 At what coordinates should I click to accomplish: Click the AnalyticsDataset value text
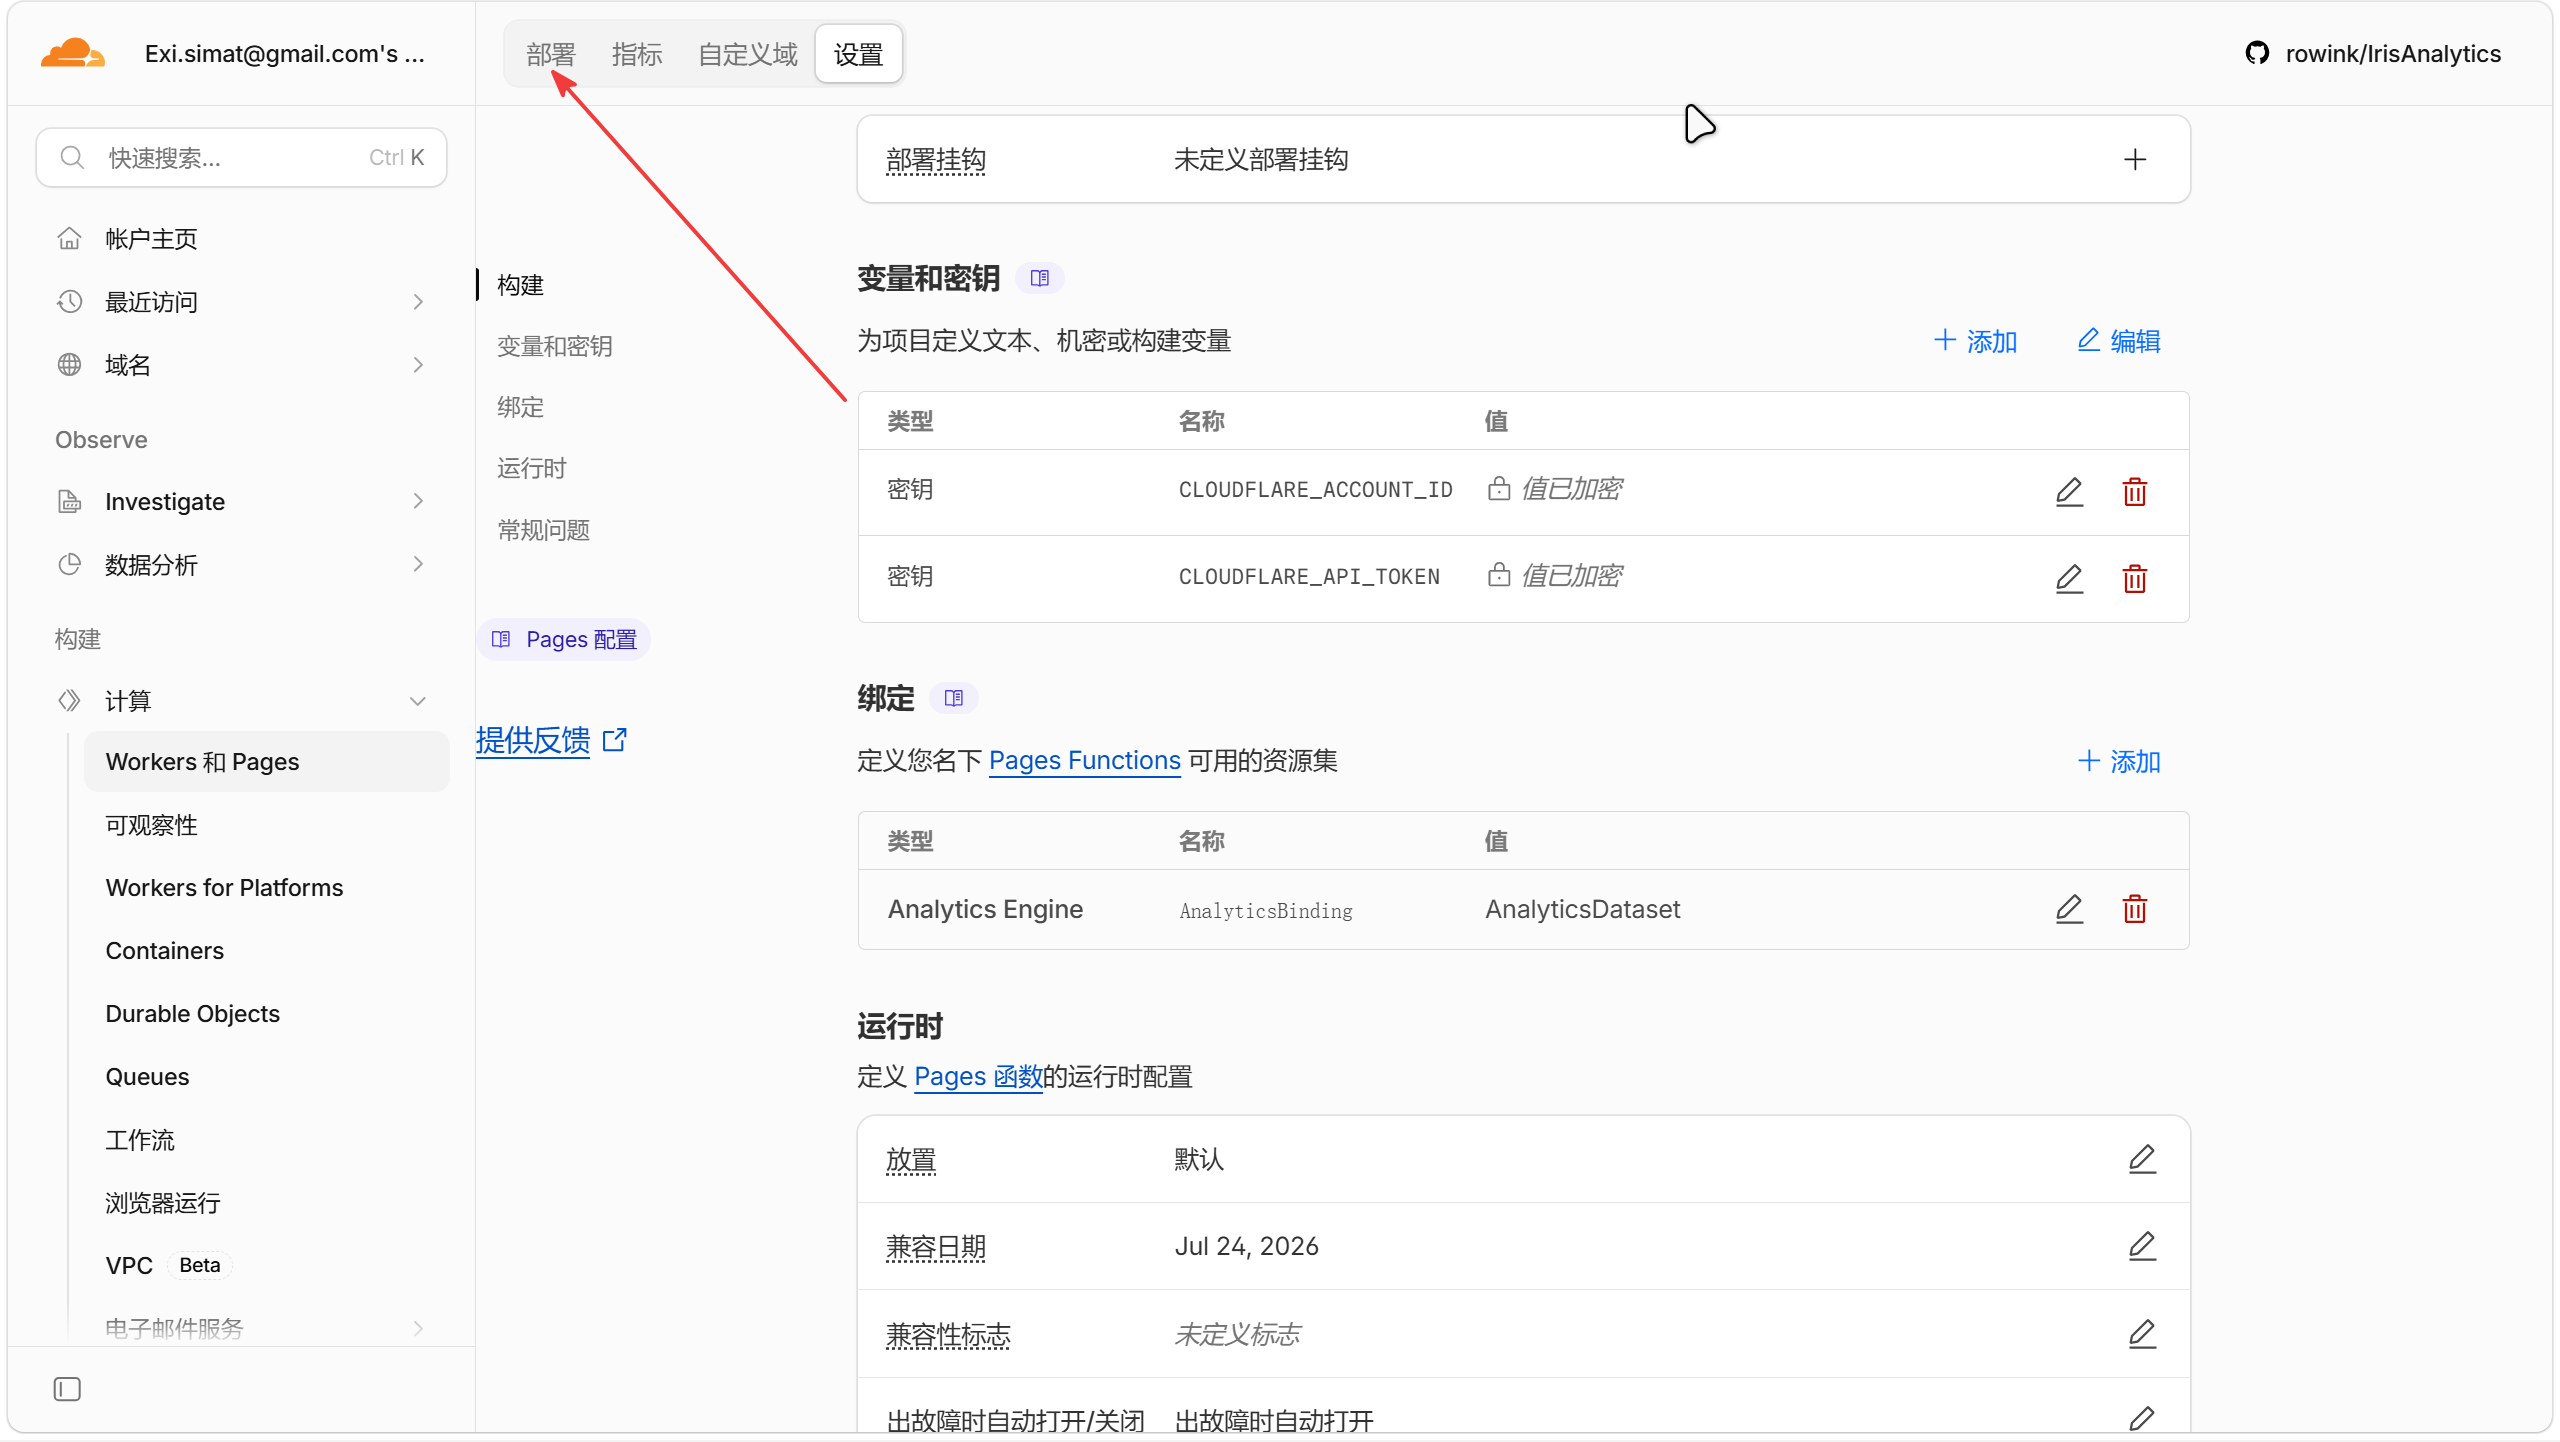(x=1582, y=908)
